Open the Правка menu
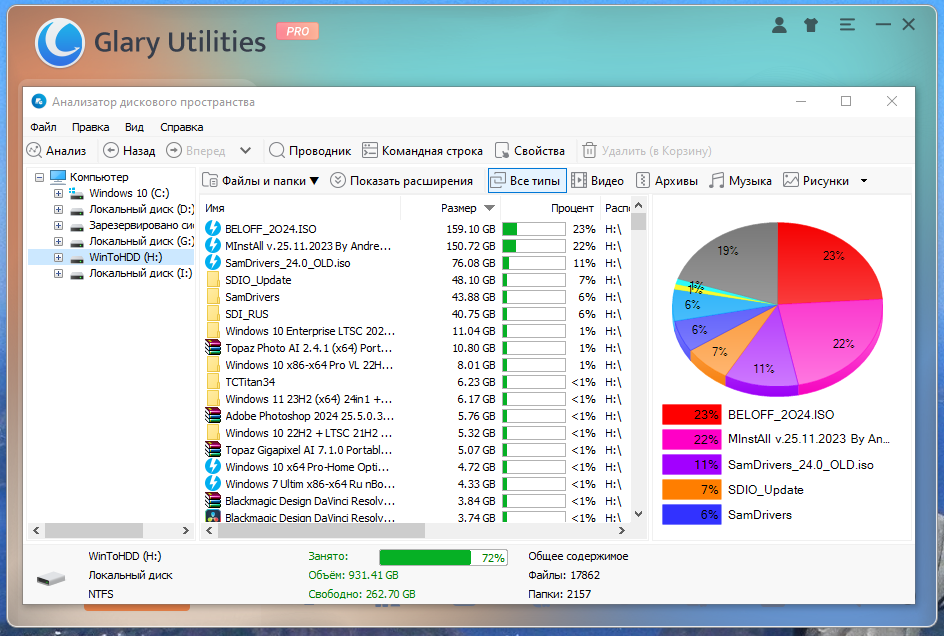 (90, 127)
